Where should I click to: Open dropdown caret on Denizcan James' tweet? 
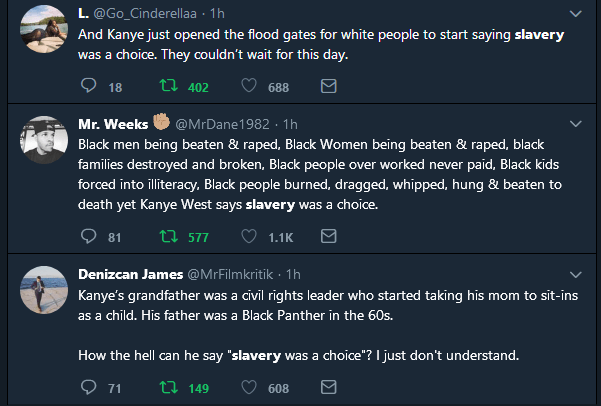pos(575,273)
